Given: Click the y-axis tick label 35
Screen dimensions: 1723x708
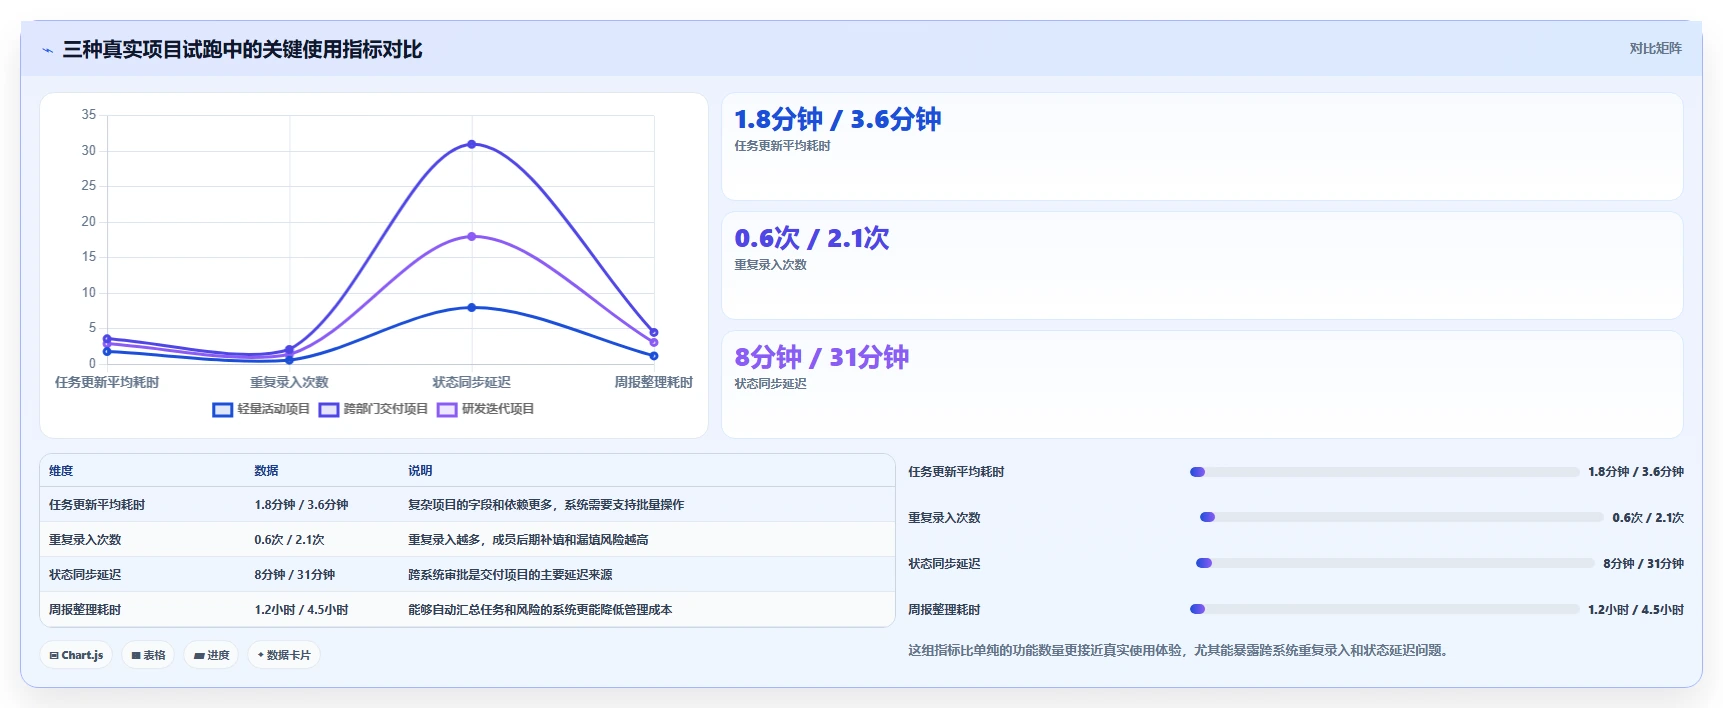Looking at the screenshot, I should [89, 115].
